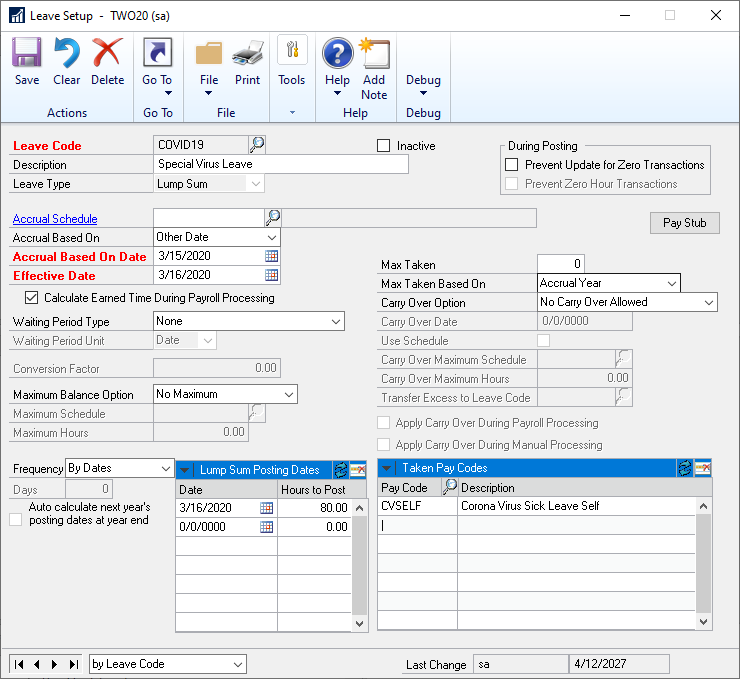Open the Tools icon
The height and width of the screenshot is (679, 740).
pyautogui.click(x=292, y=50)
